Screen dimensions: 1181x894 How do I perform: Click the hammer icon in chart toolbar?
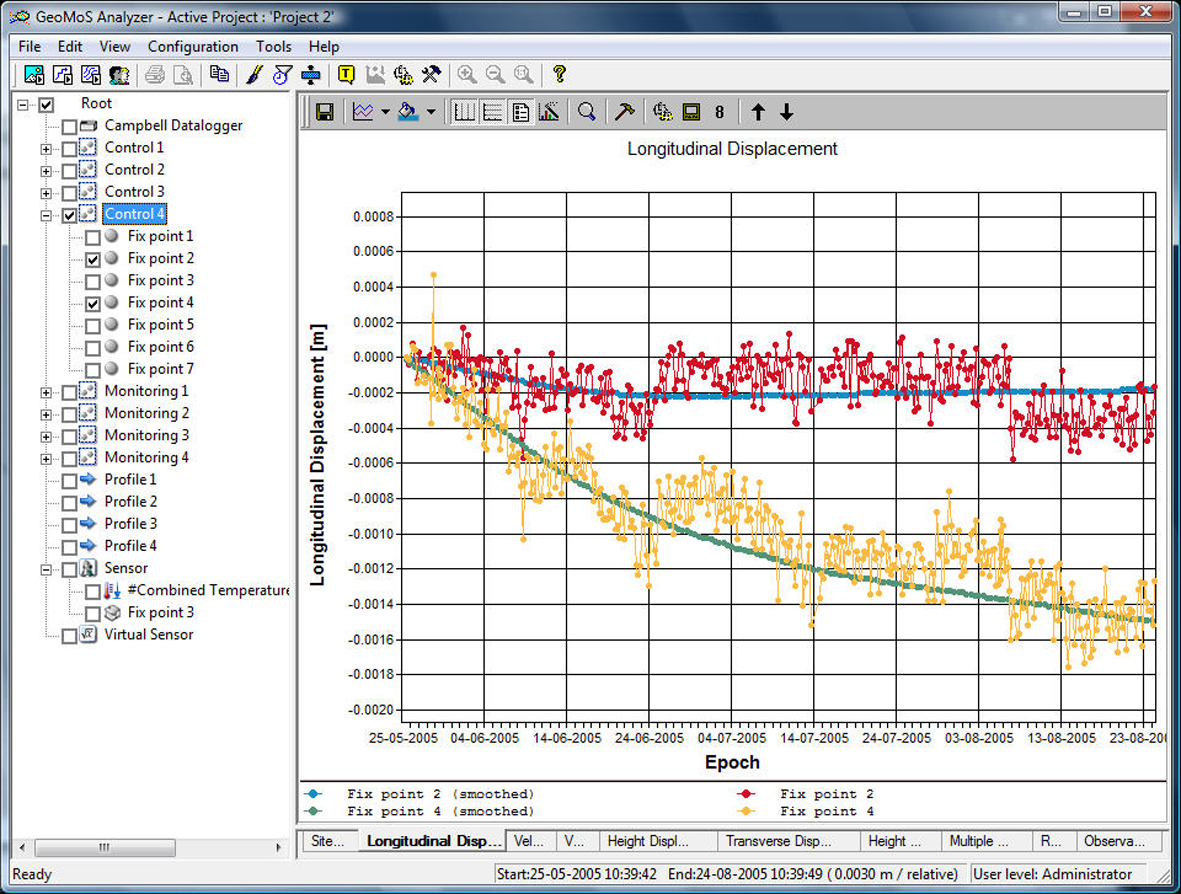click(x=624, y=112)
